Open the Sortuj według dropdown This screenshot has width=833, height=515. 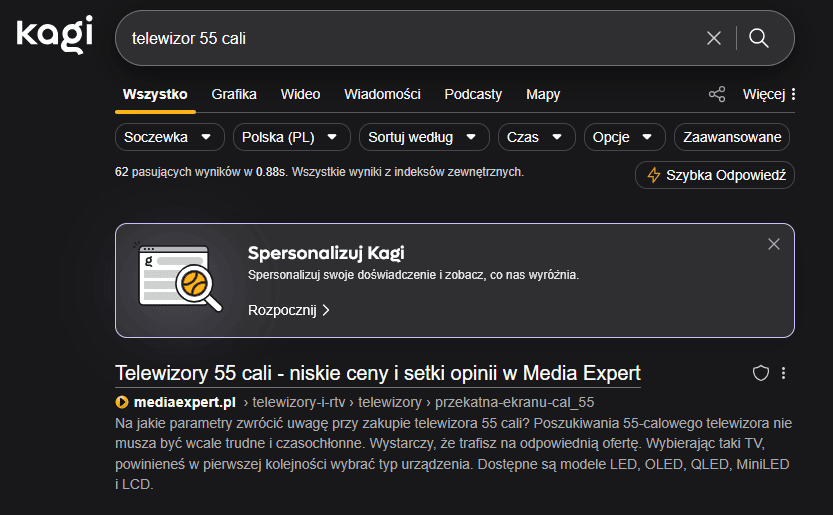[x=424, y=137]
